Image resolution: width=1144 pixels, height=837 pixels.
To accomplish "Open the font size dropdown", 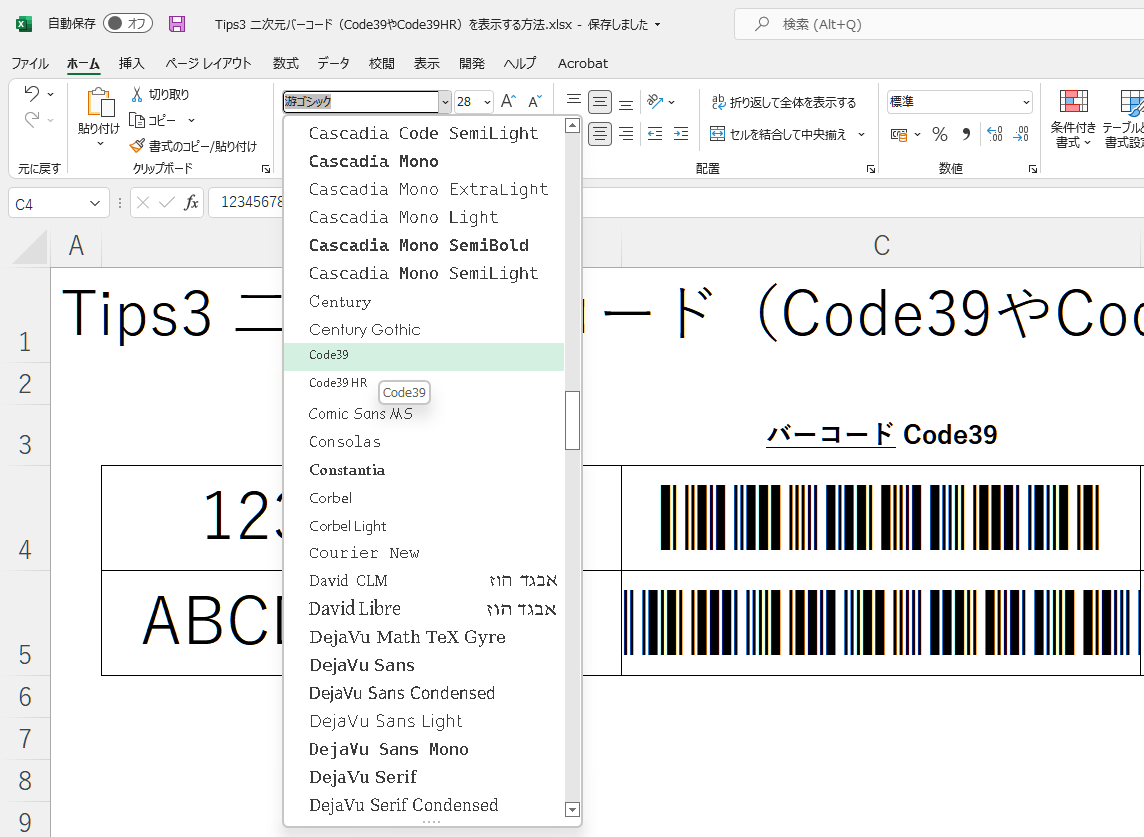I will point(487,102).
